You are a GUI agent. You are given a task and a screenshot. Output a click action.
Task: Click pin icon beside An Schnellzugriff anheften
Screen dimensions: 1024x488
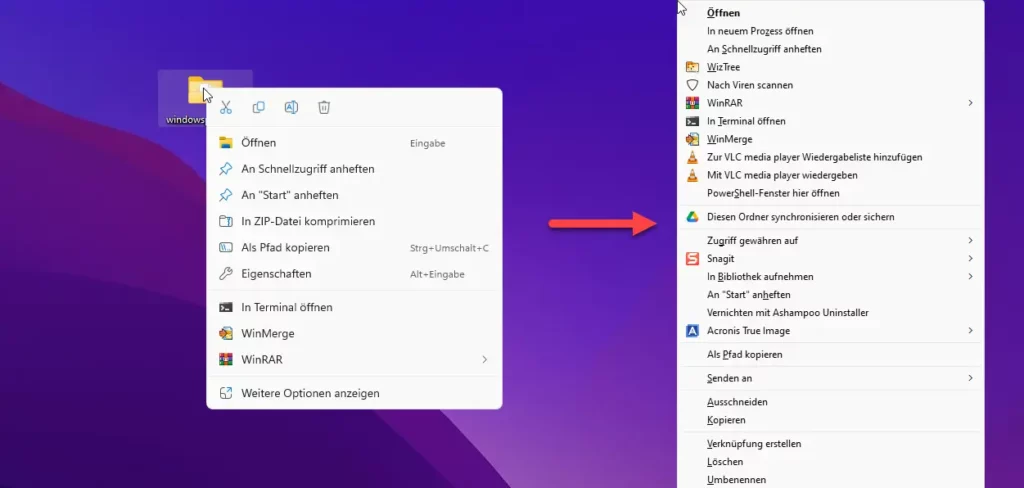click(226, 169)
